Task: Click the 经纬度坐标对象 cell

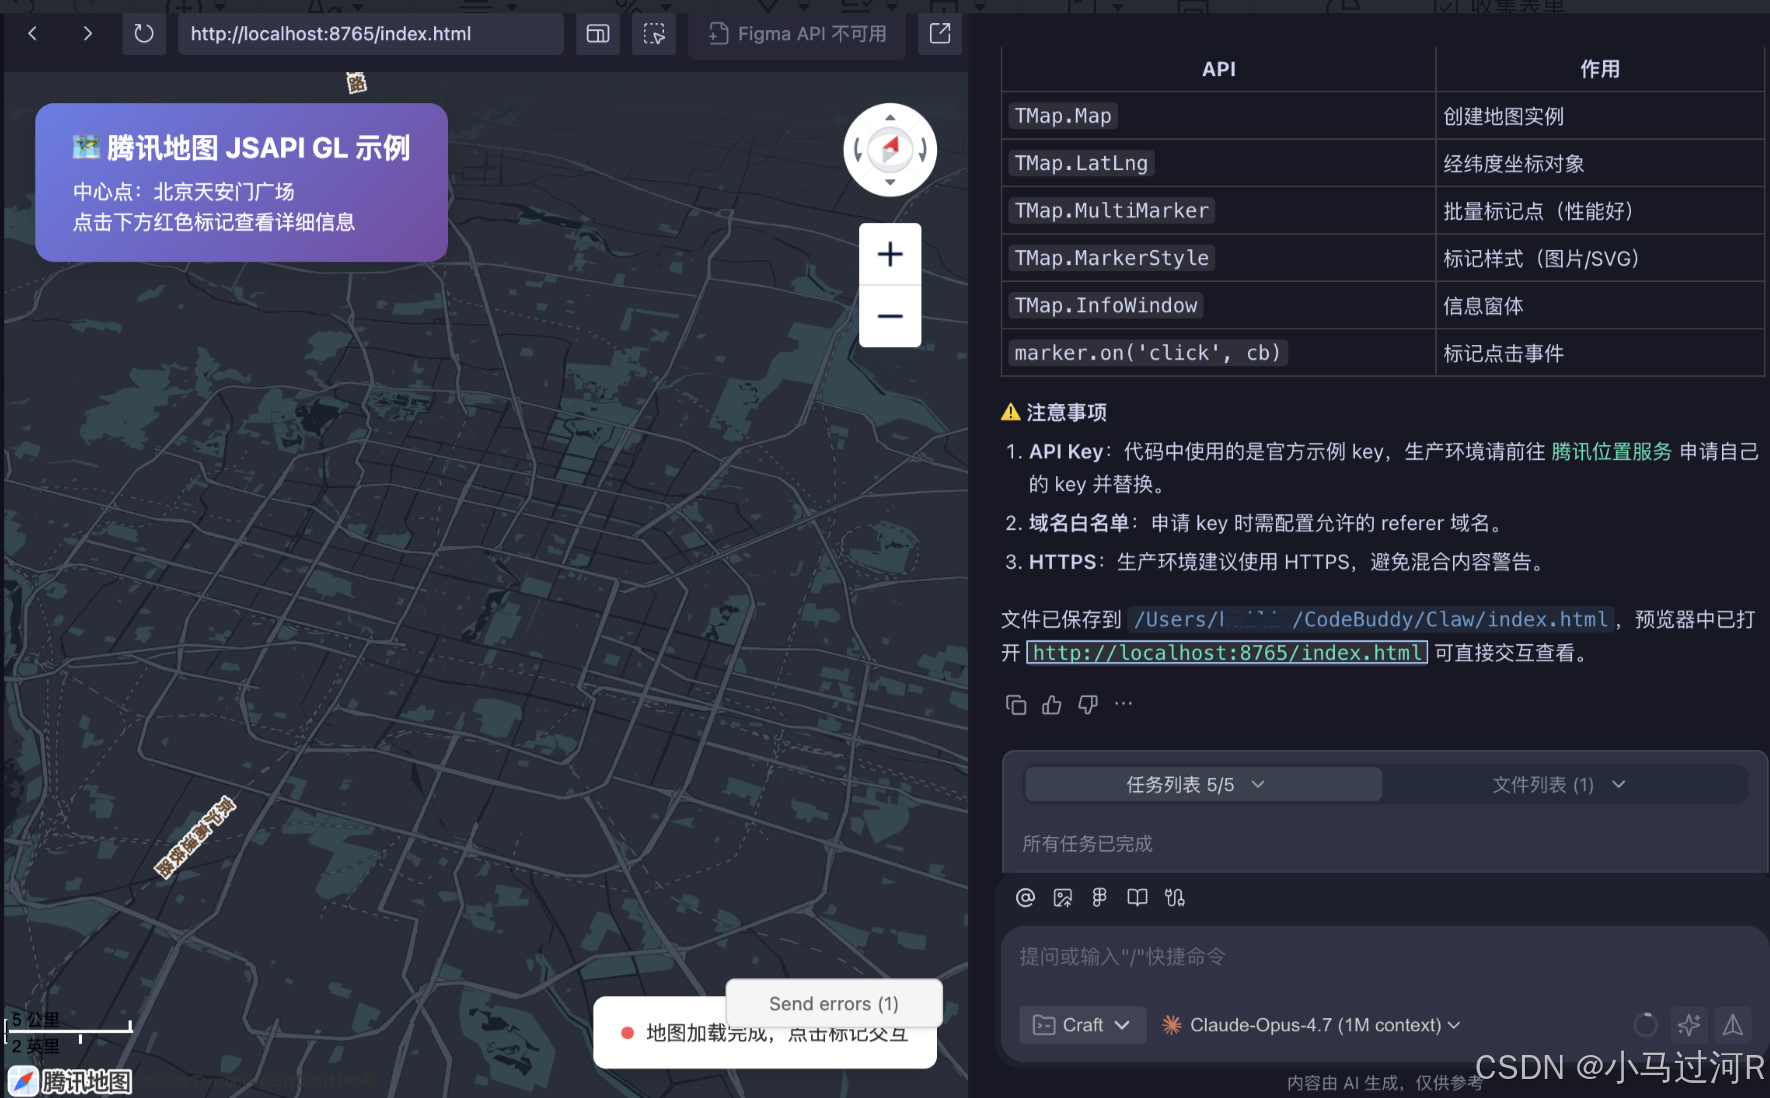Action: pyautogui.click(x=1600, y=163)
